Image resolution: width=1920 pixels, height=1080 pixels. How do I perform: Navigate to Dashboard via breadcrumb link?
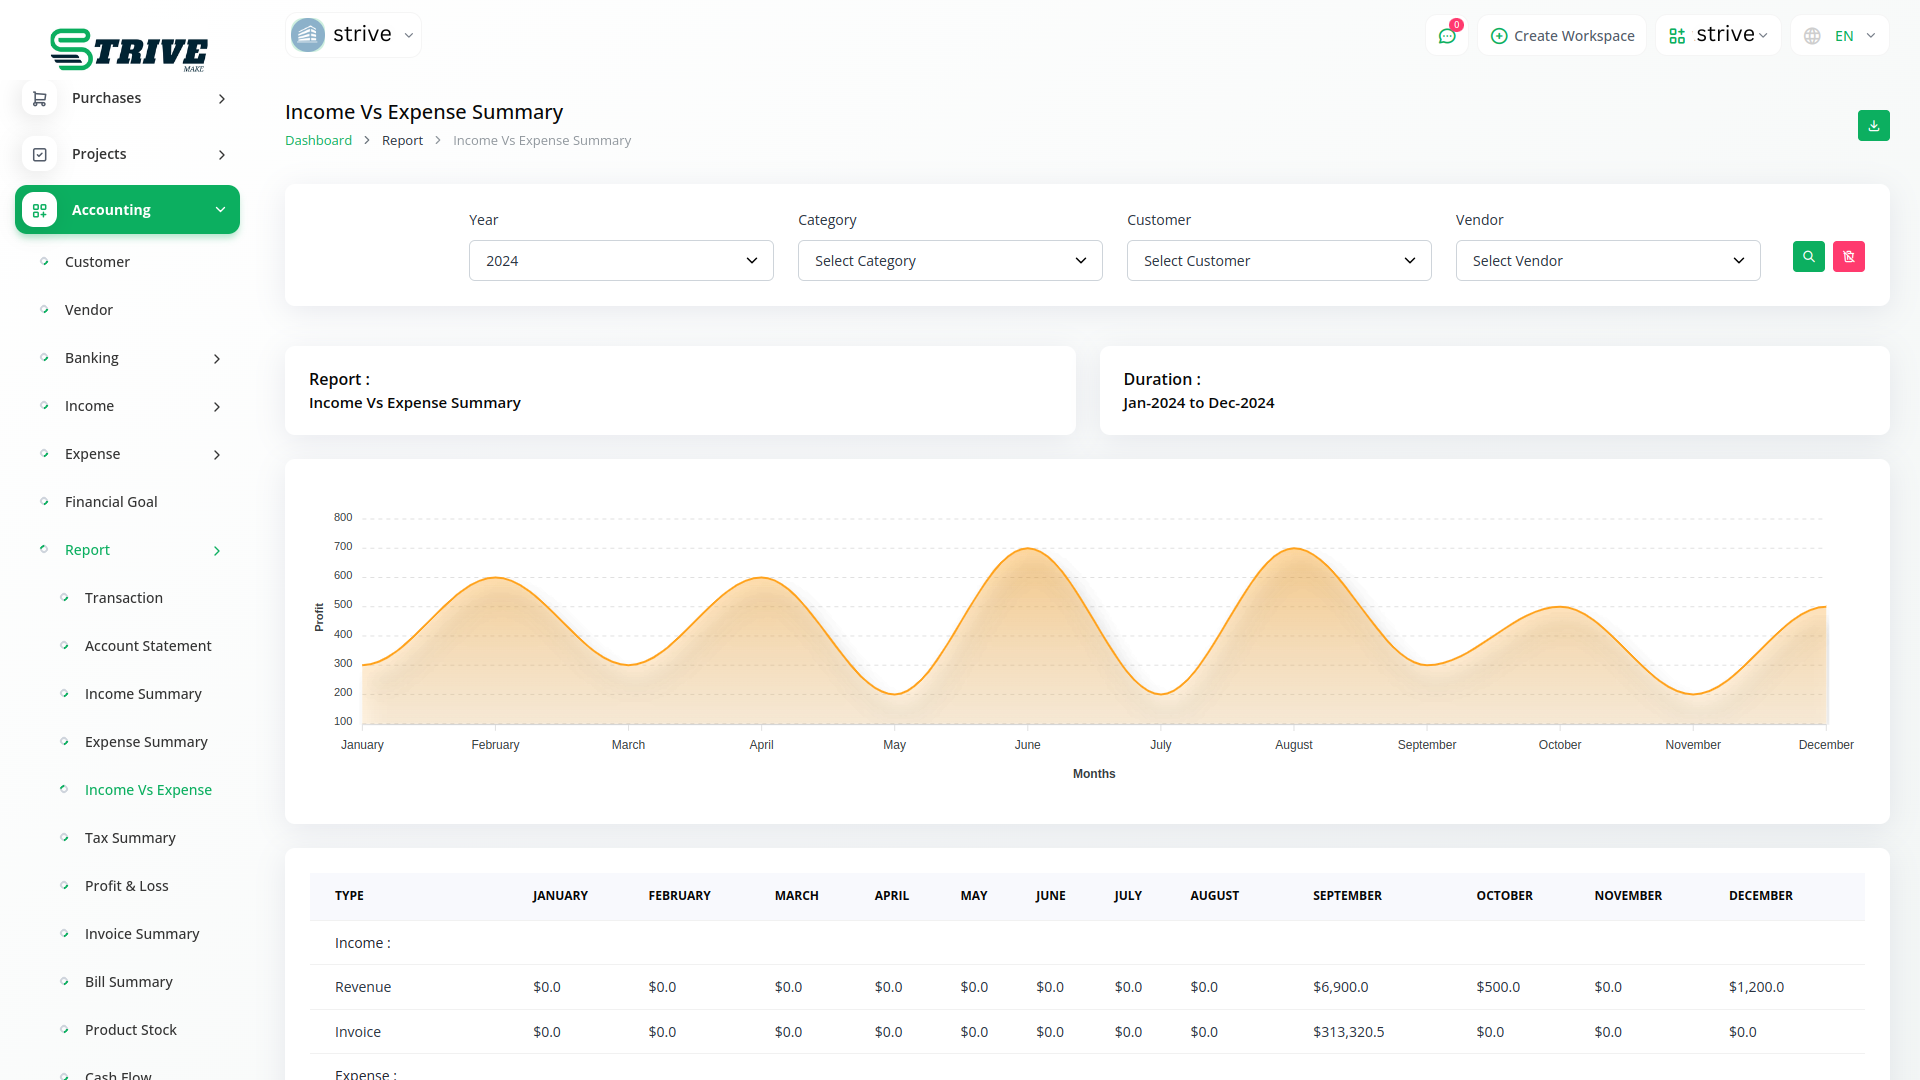[318, 140]
